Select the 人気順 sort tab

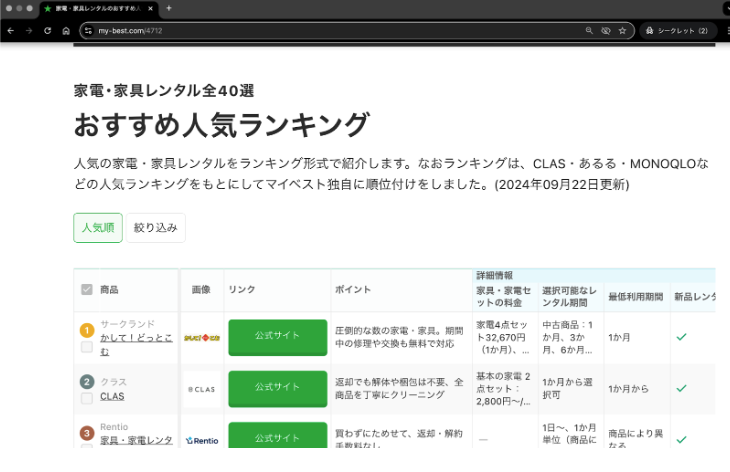pos(98,228)
